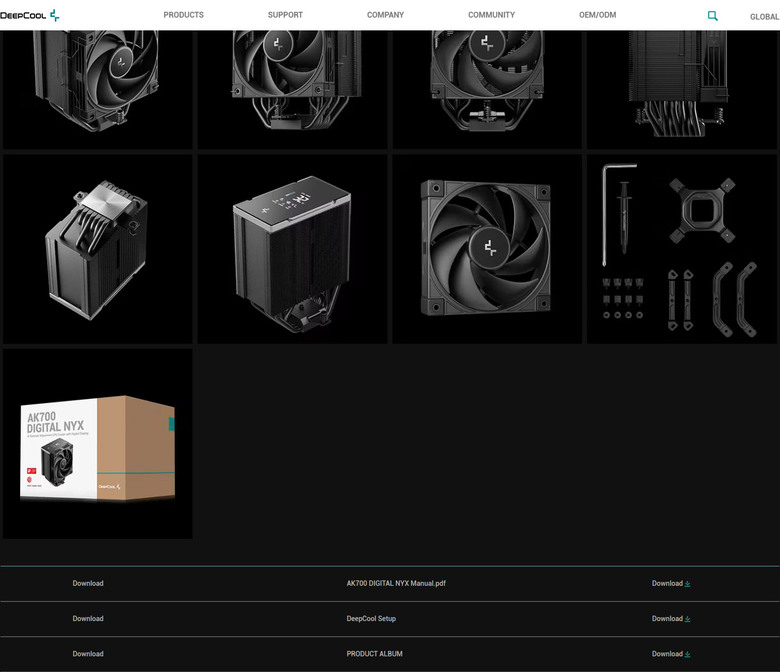Screen dimensions: 780x672
Task: Open the search magnifier icon
Action: (712, 16)
